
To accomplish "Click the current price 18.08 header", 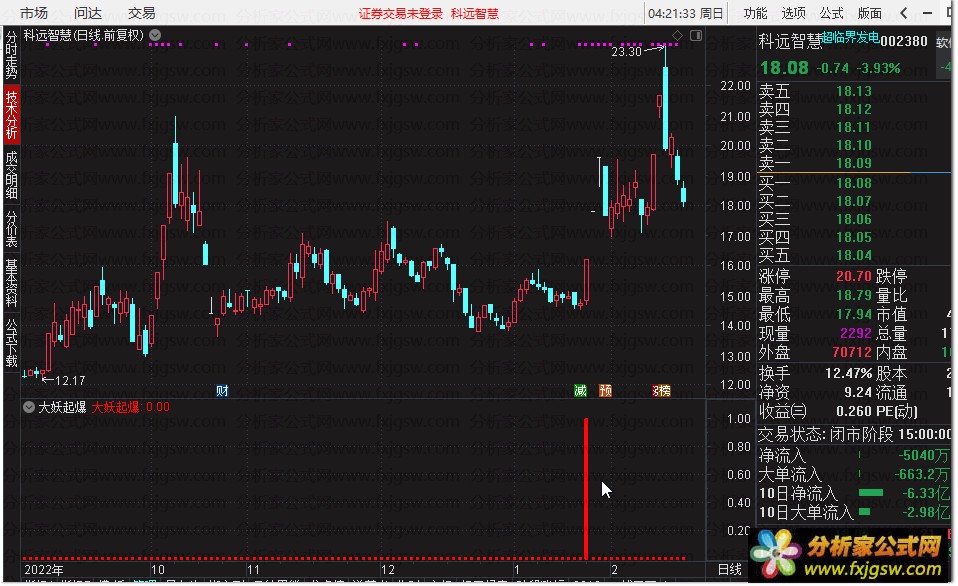I will pos(784,68).
